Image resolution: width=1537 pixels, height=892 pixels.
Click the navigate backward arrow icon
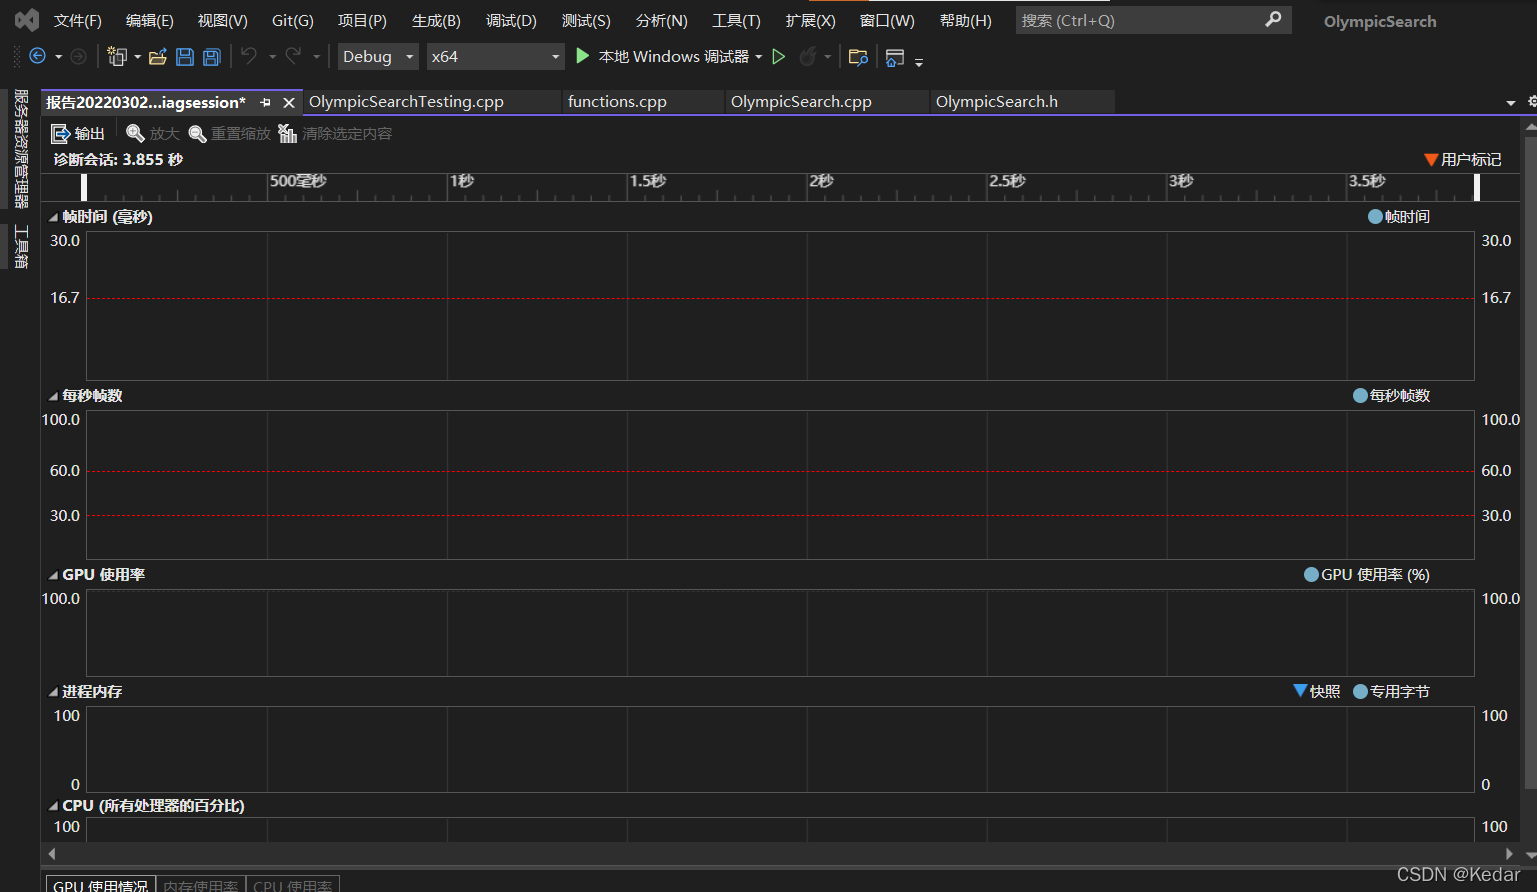click(38, 57)
